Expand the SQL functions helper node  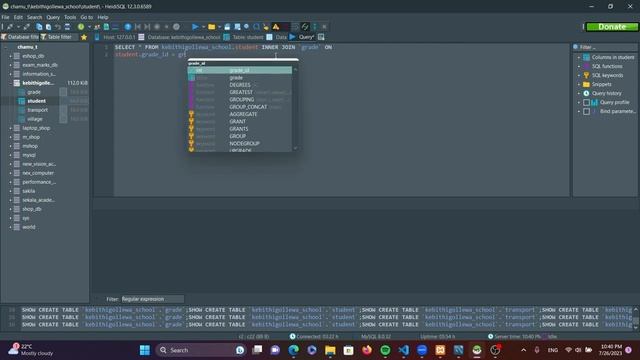(578, 67)
